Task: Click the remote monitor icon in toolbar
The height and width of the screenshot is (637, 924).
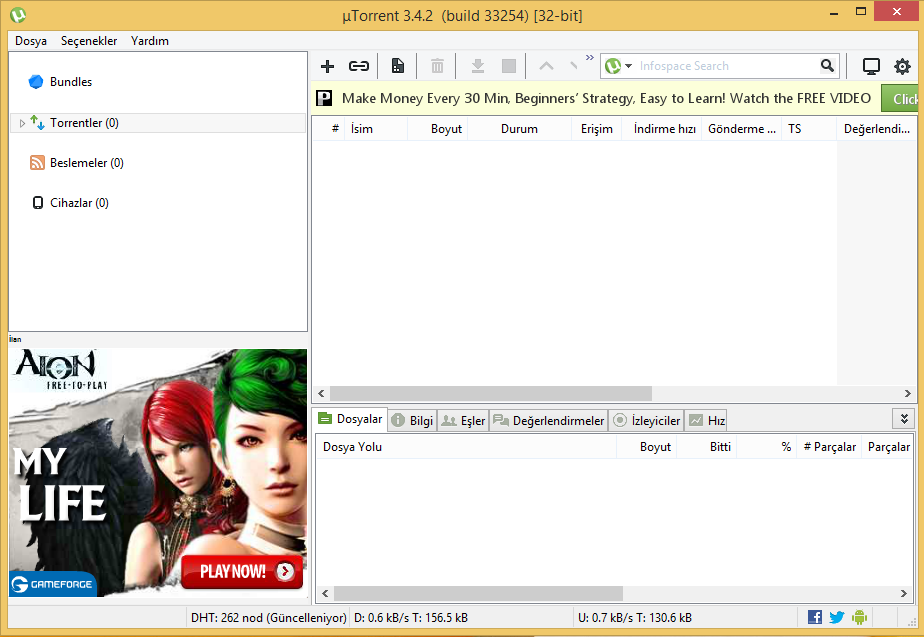Action: (x=871, y=66)
